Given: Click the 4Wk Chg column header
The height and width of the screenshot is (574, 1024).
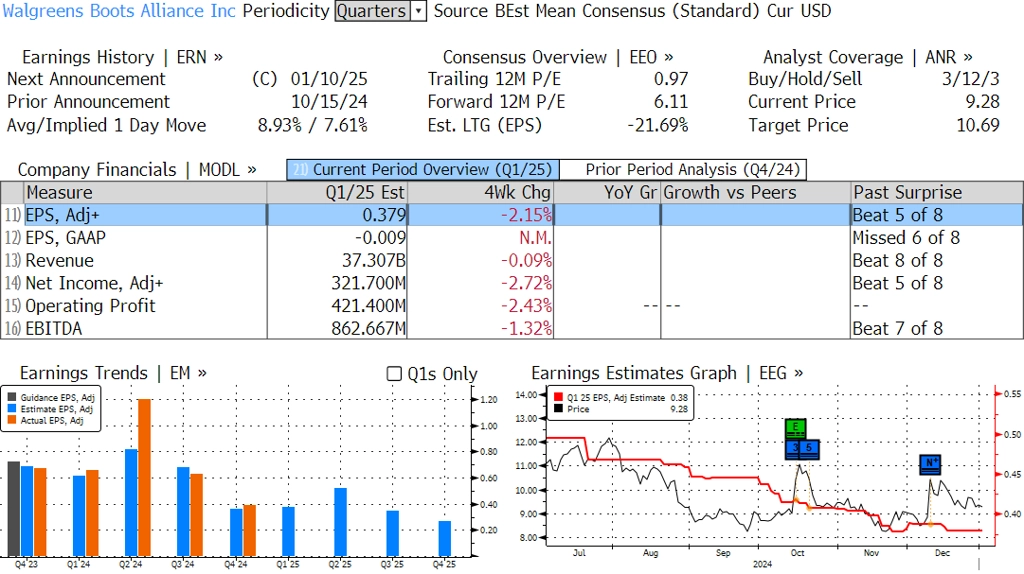Looking at the screenshot, I should [x=480, y=193].
